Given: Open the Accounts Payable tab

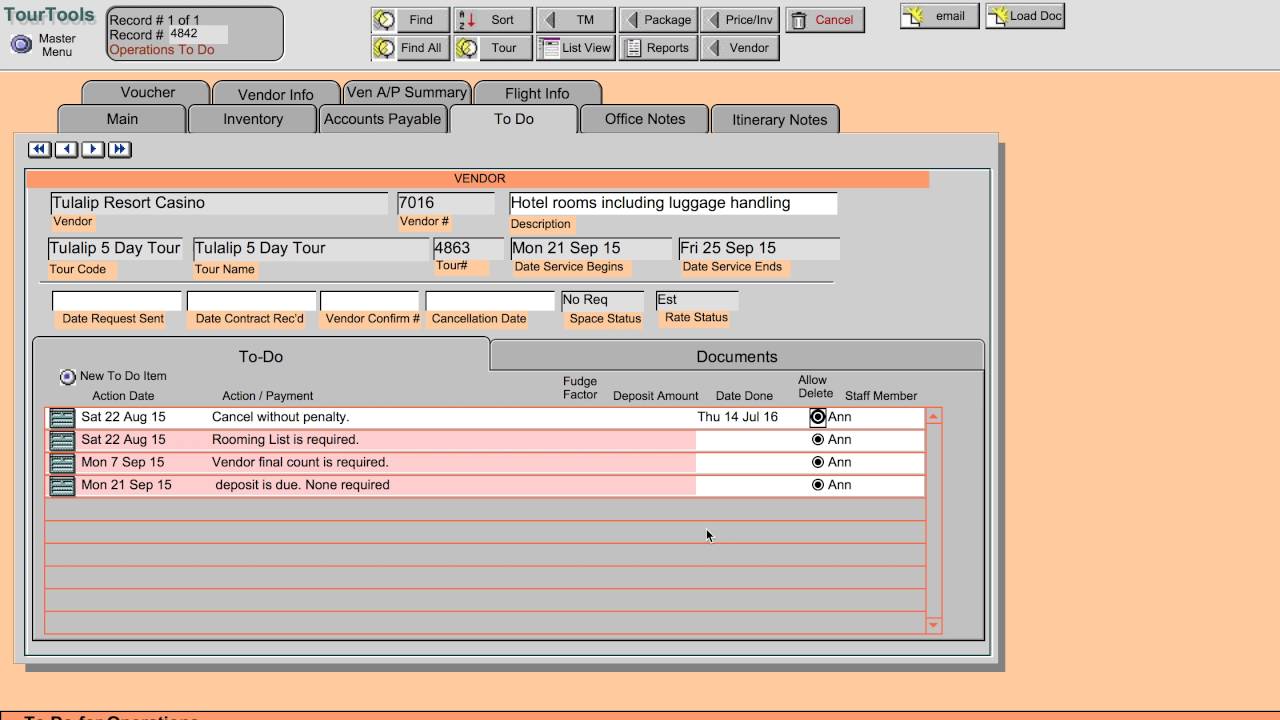Looking at the screenshot, I should pos(382,119).
